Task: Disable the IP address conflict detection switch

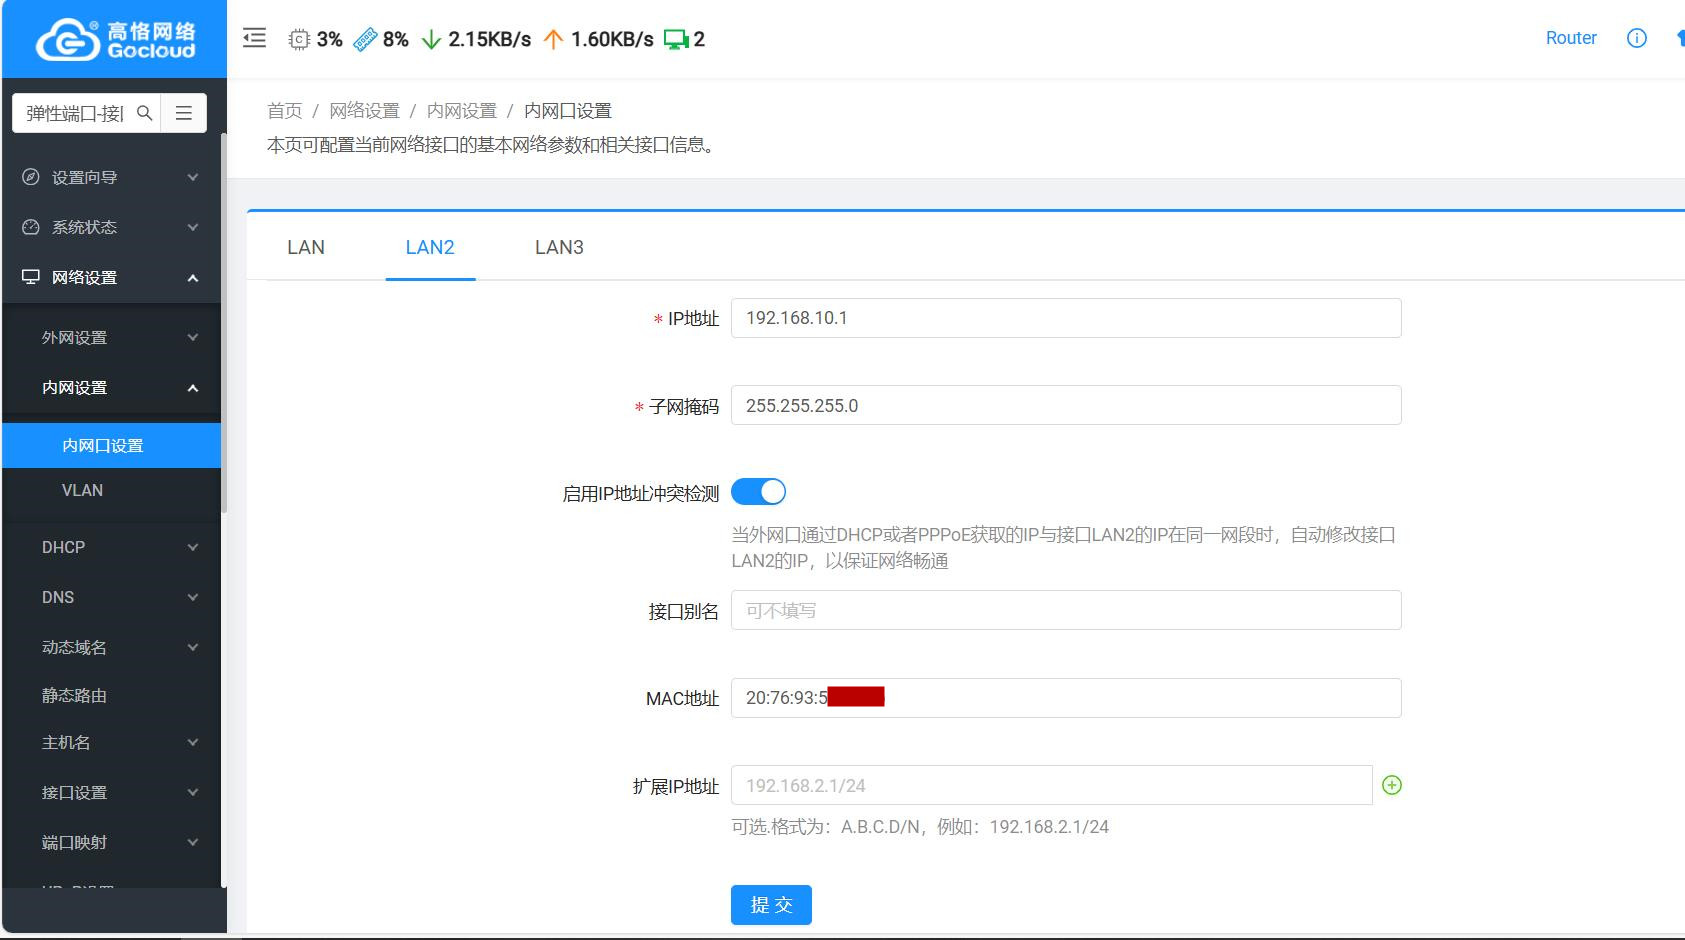Action: pos(758,492)
